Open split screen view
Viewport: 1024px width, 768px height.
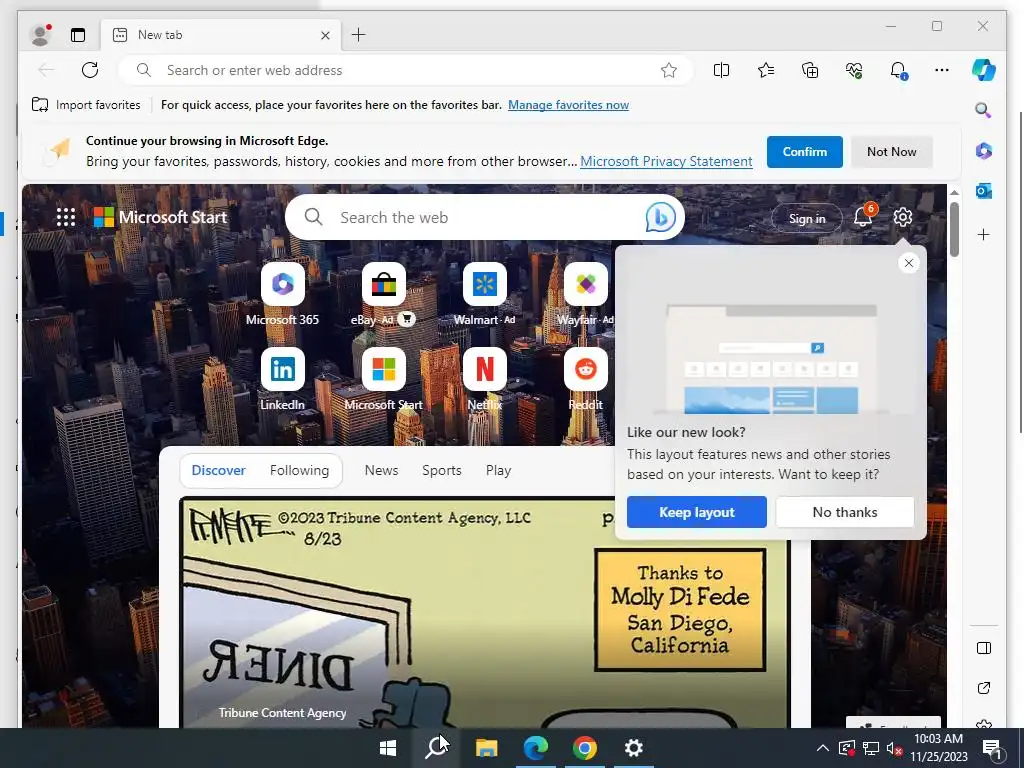pos(721,70)
